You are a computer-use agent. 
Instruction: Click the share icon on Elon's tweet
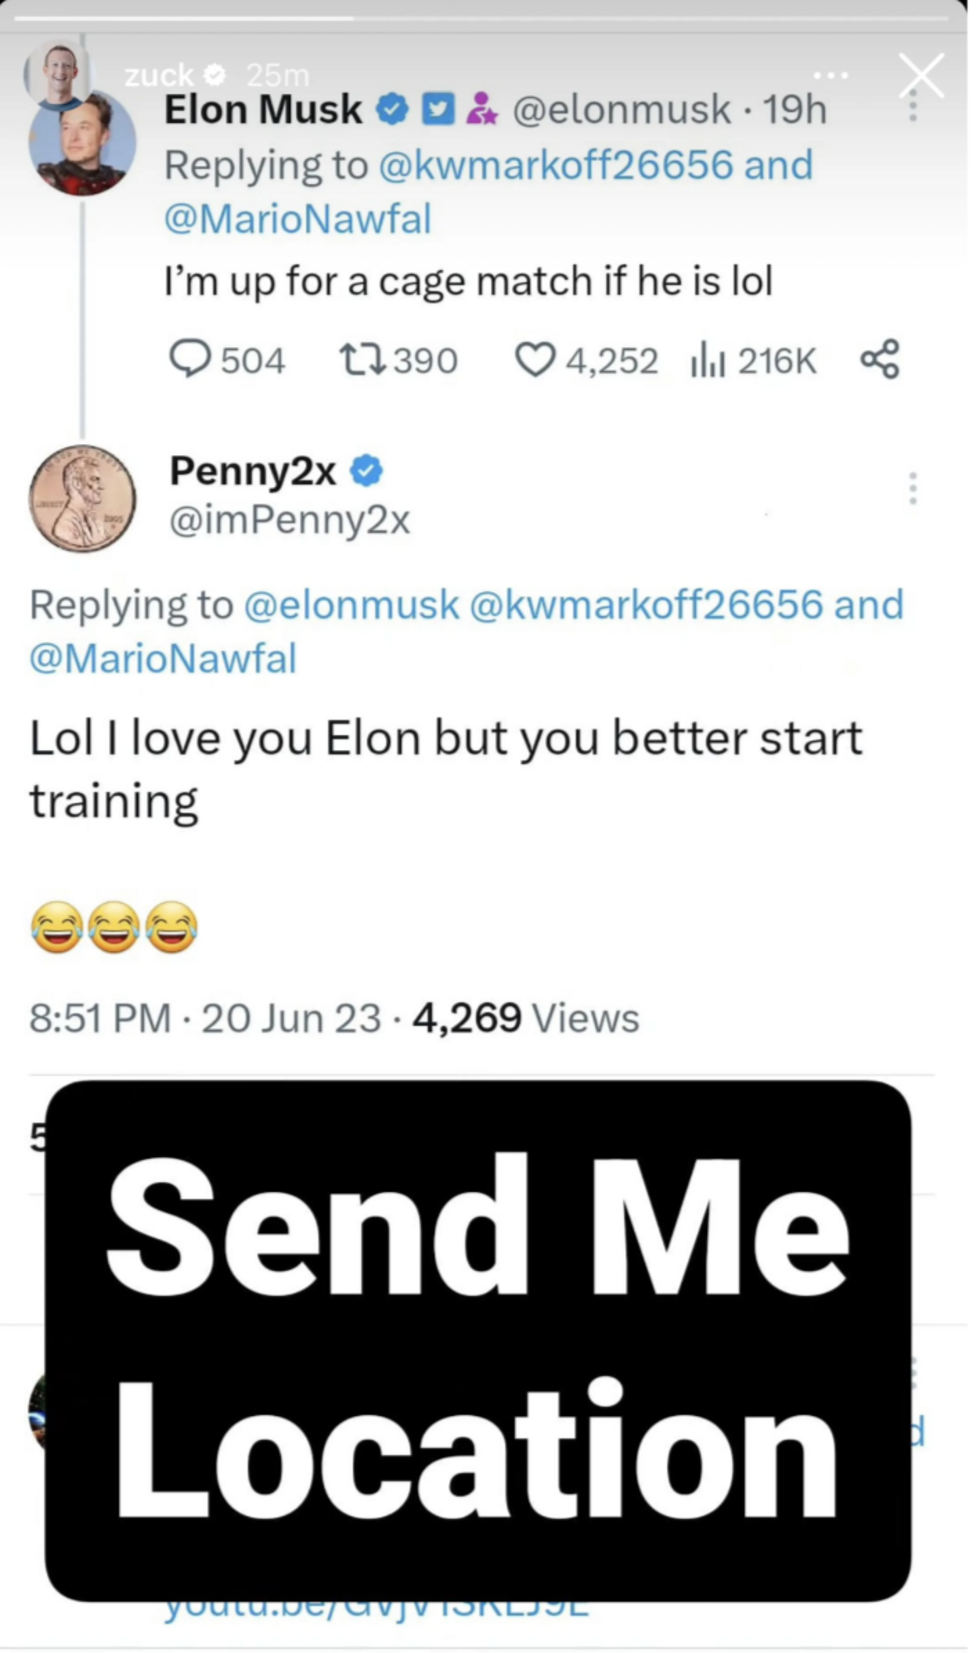[x=880, y=360]
